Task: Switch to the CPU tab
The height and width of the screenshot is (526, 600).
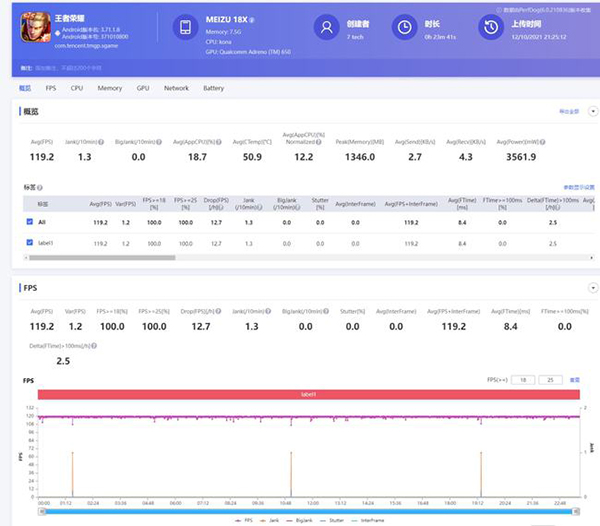Action: click(x=77, y=88)
